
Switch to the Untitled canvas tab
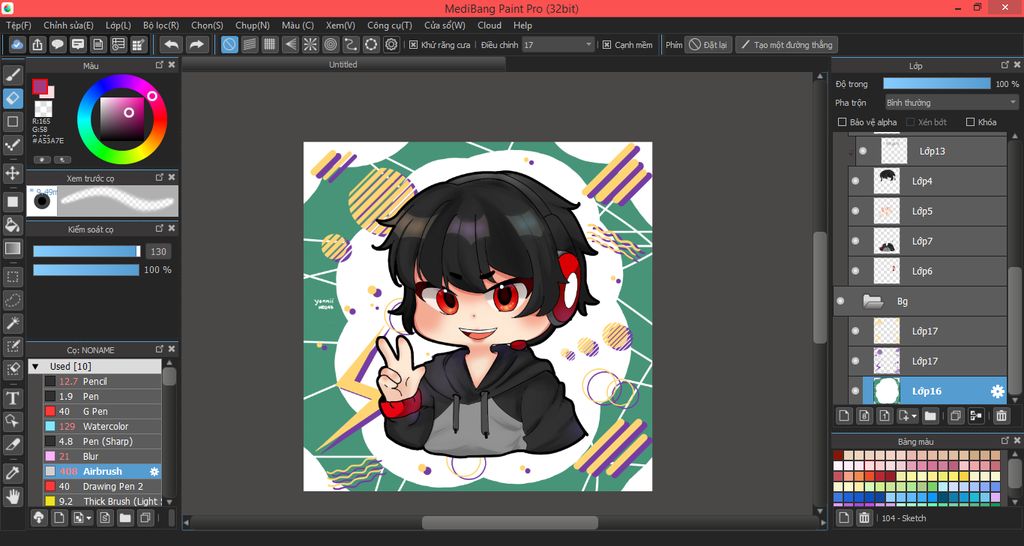(x=344, y=65)
